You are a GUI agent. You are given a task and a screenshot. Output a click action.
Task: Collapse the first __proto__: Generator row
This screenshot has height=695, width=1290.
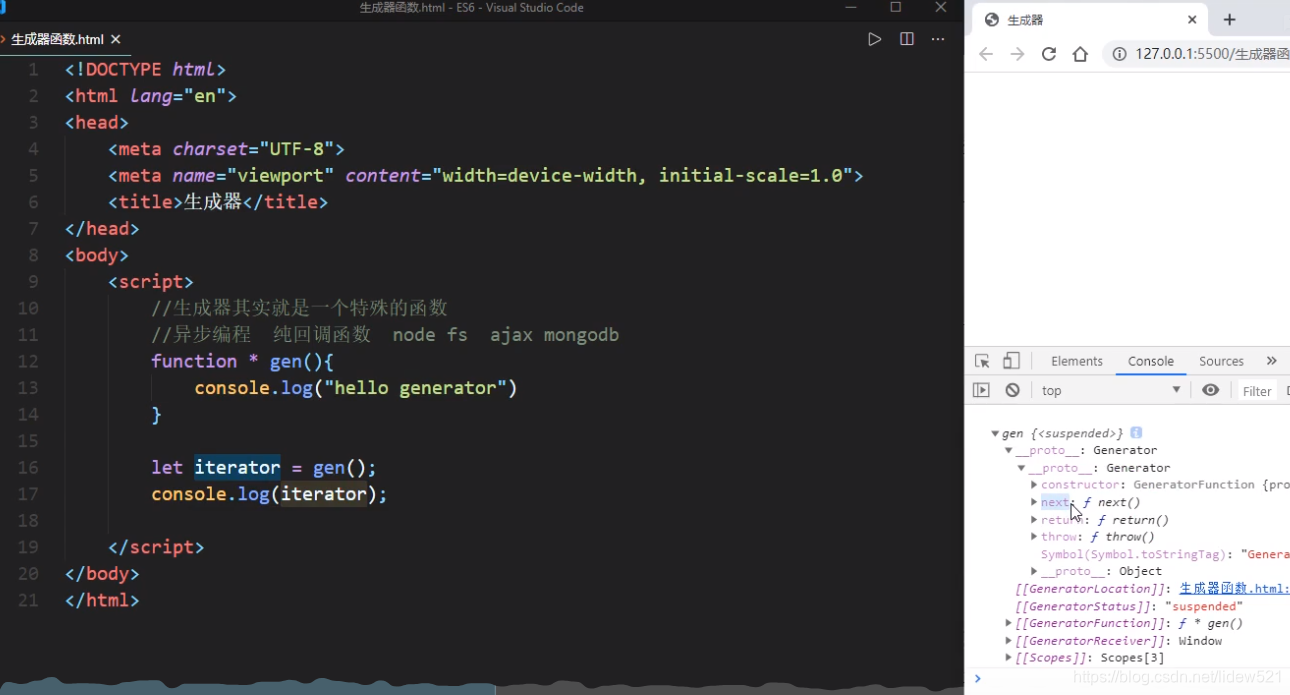point(1008,451)
